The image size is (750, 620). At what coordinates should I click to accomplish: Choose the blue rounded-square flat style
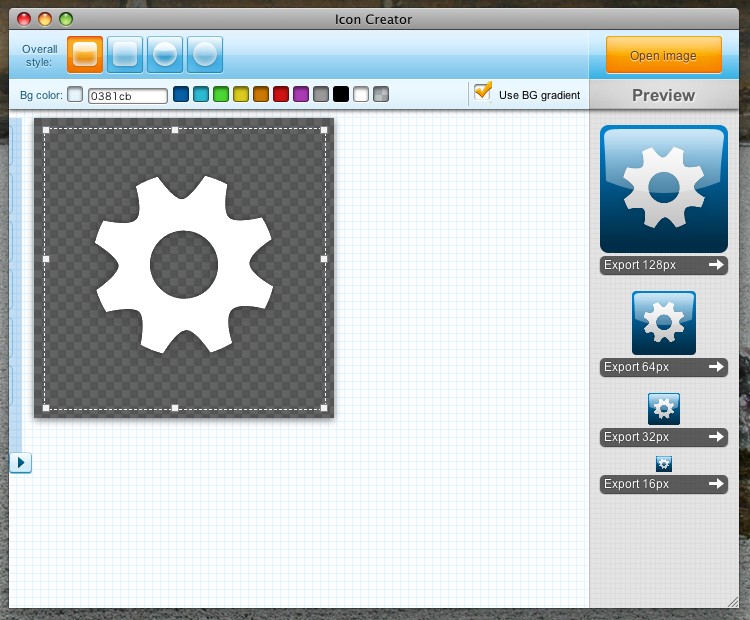(125, 55)
